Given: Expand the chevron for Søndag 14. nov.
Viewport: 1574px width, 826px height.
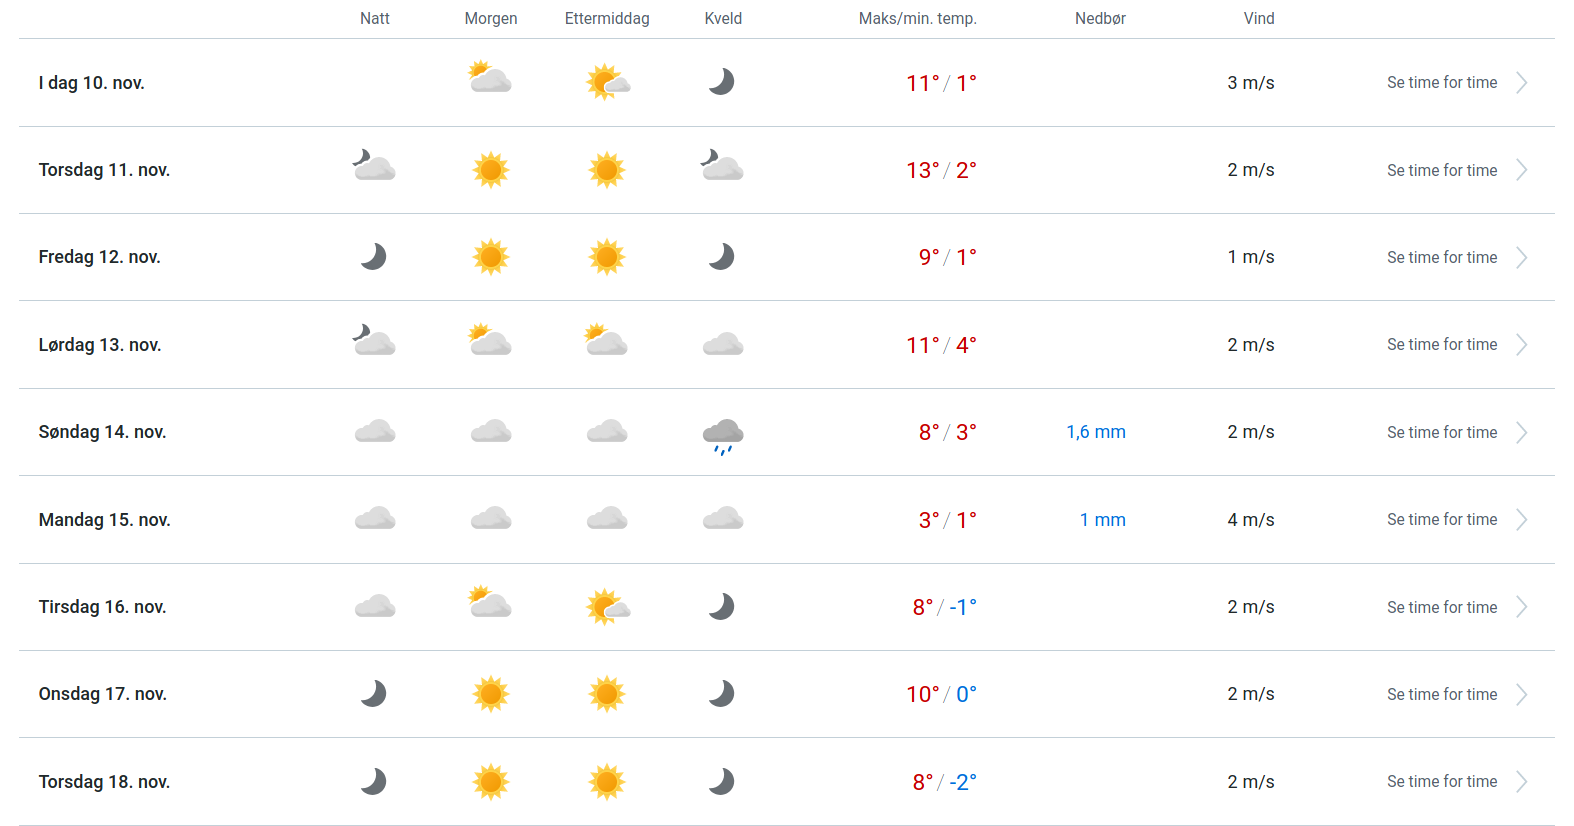Looking at the screenshot, I should click(x=1521, y=433).
